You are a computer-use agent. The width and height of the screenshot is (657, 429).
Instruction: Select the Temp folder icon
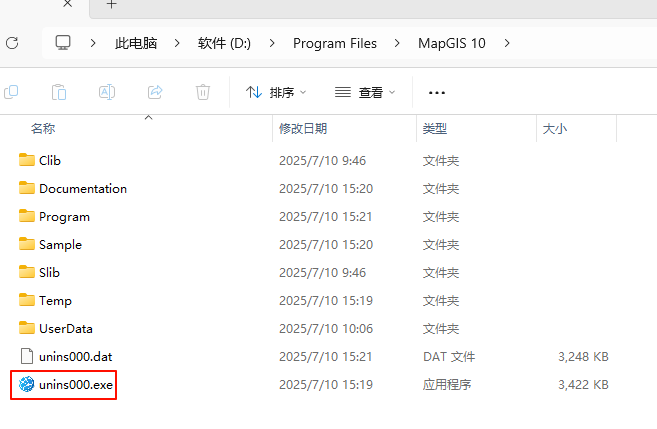coord(27,300)
